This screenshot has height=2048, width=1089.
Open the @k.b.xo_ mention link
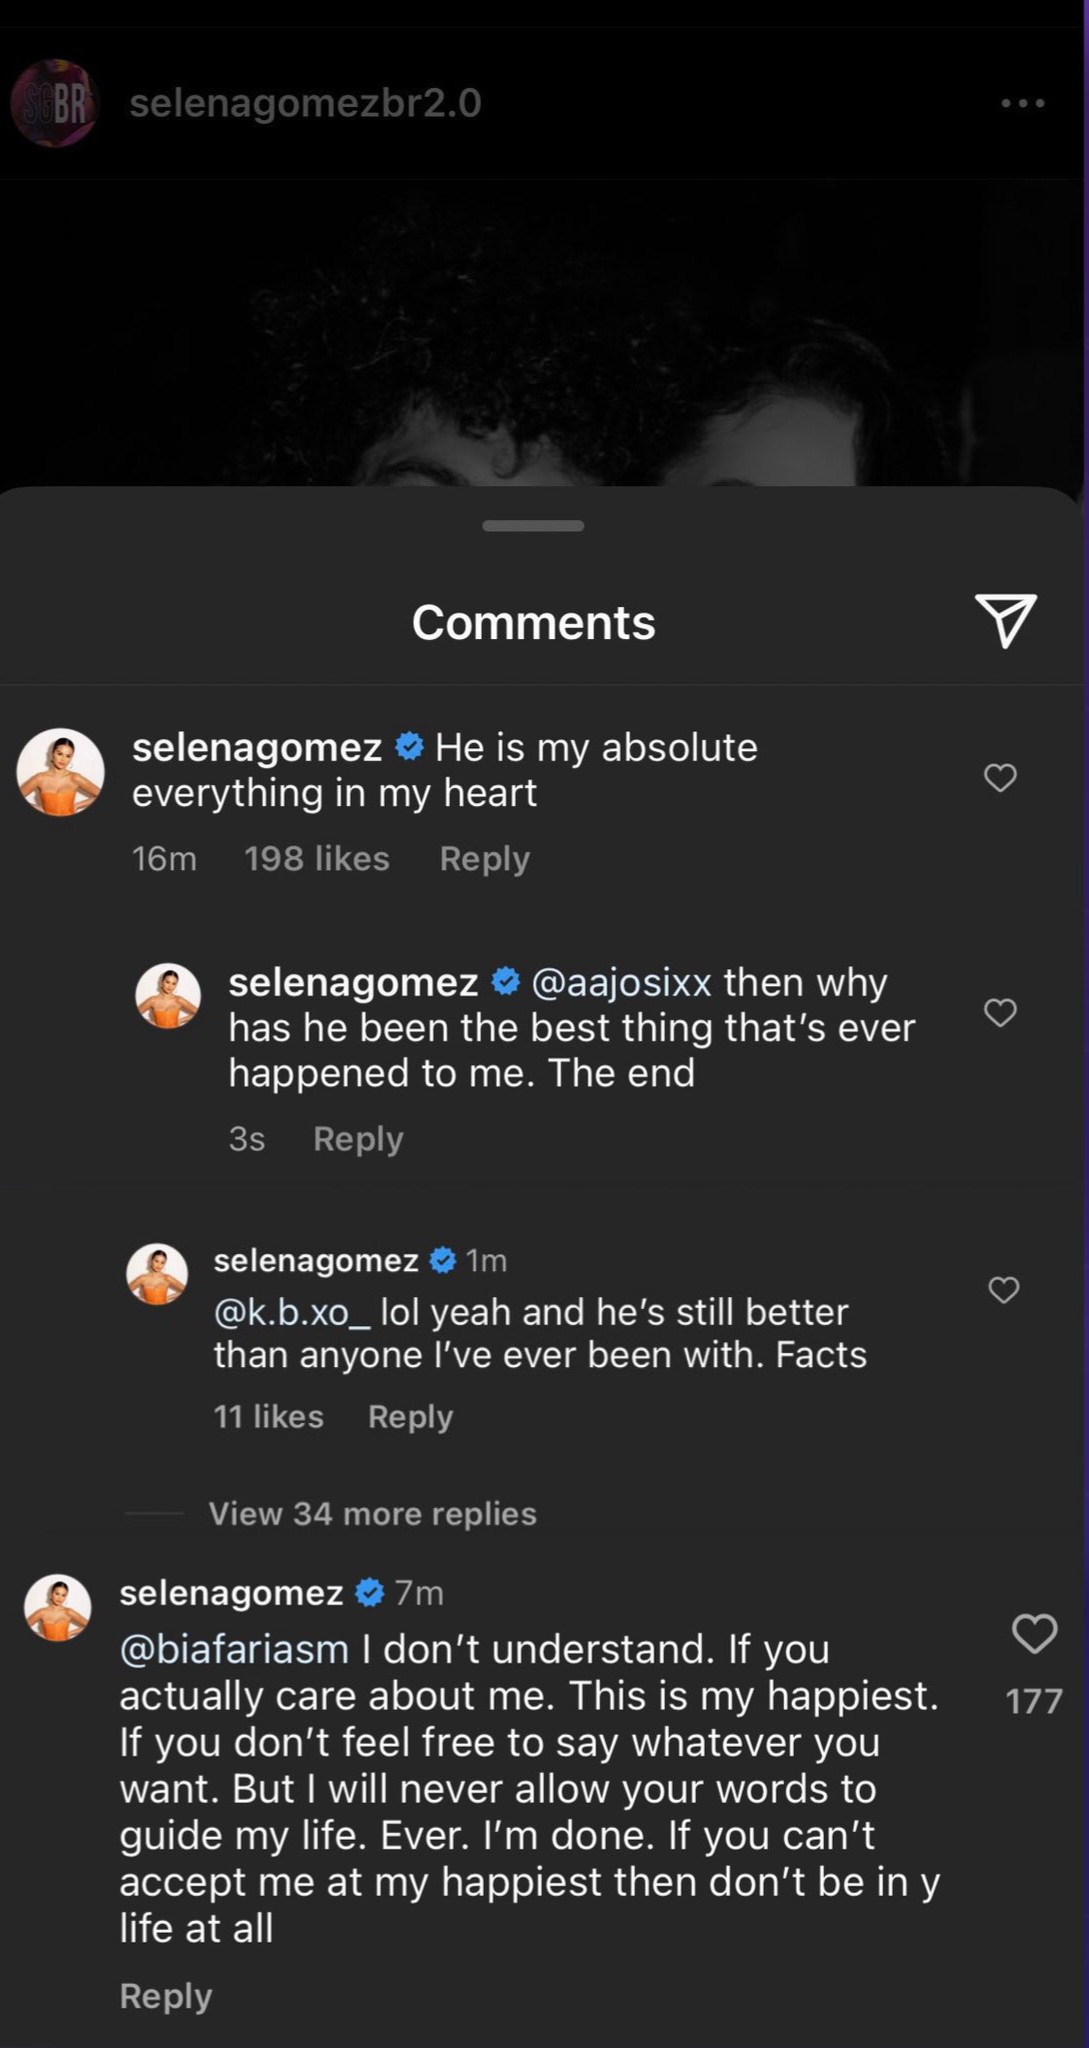pos(292,1312)
